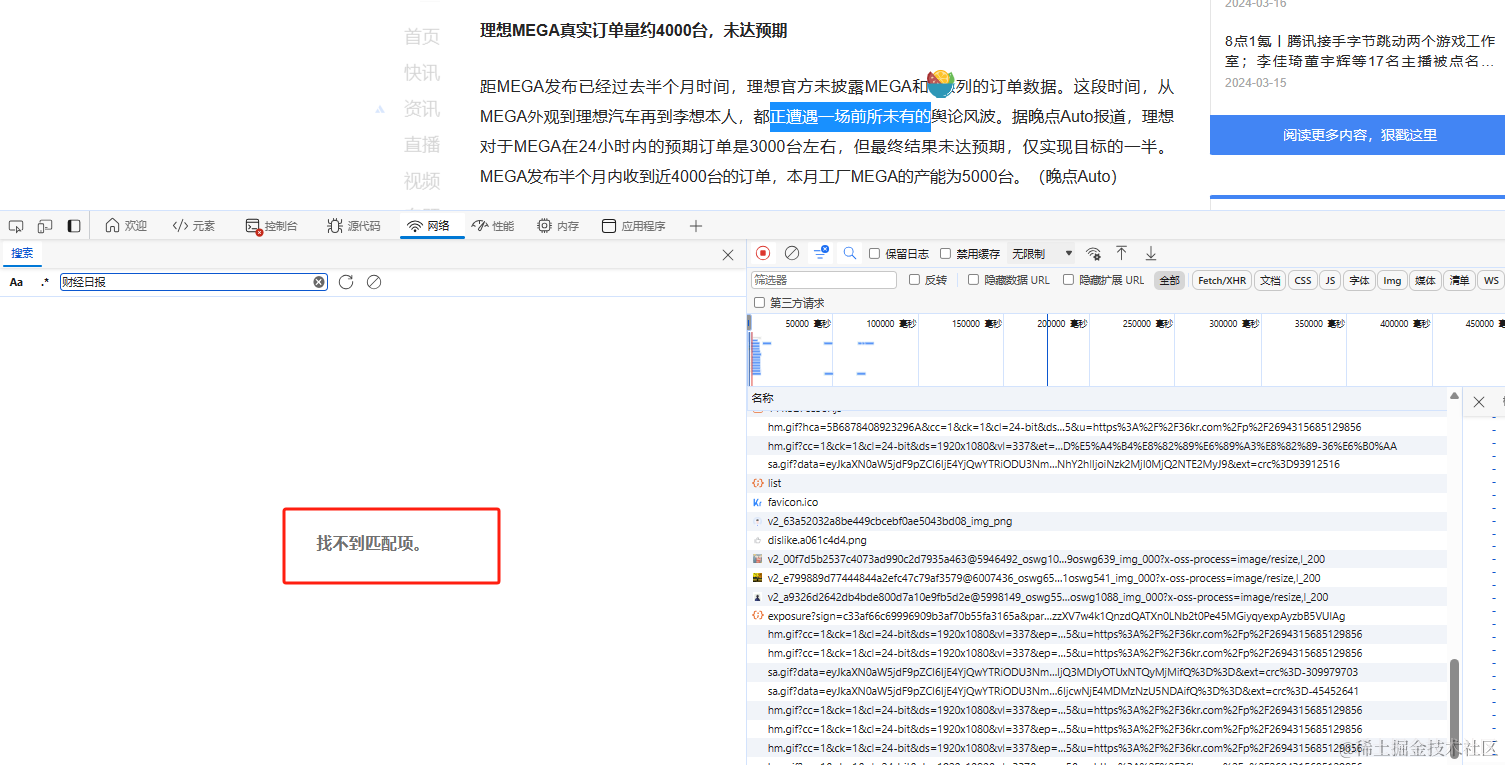Toggle device emulation icon
Viewport: 1505px width, 765px height.
[x=45, y=226]
